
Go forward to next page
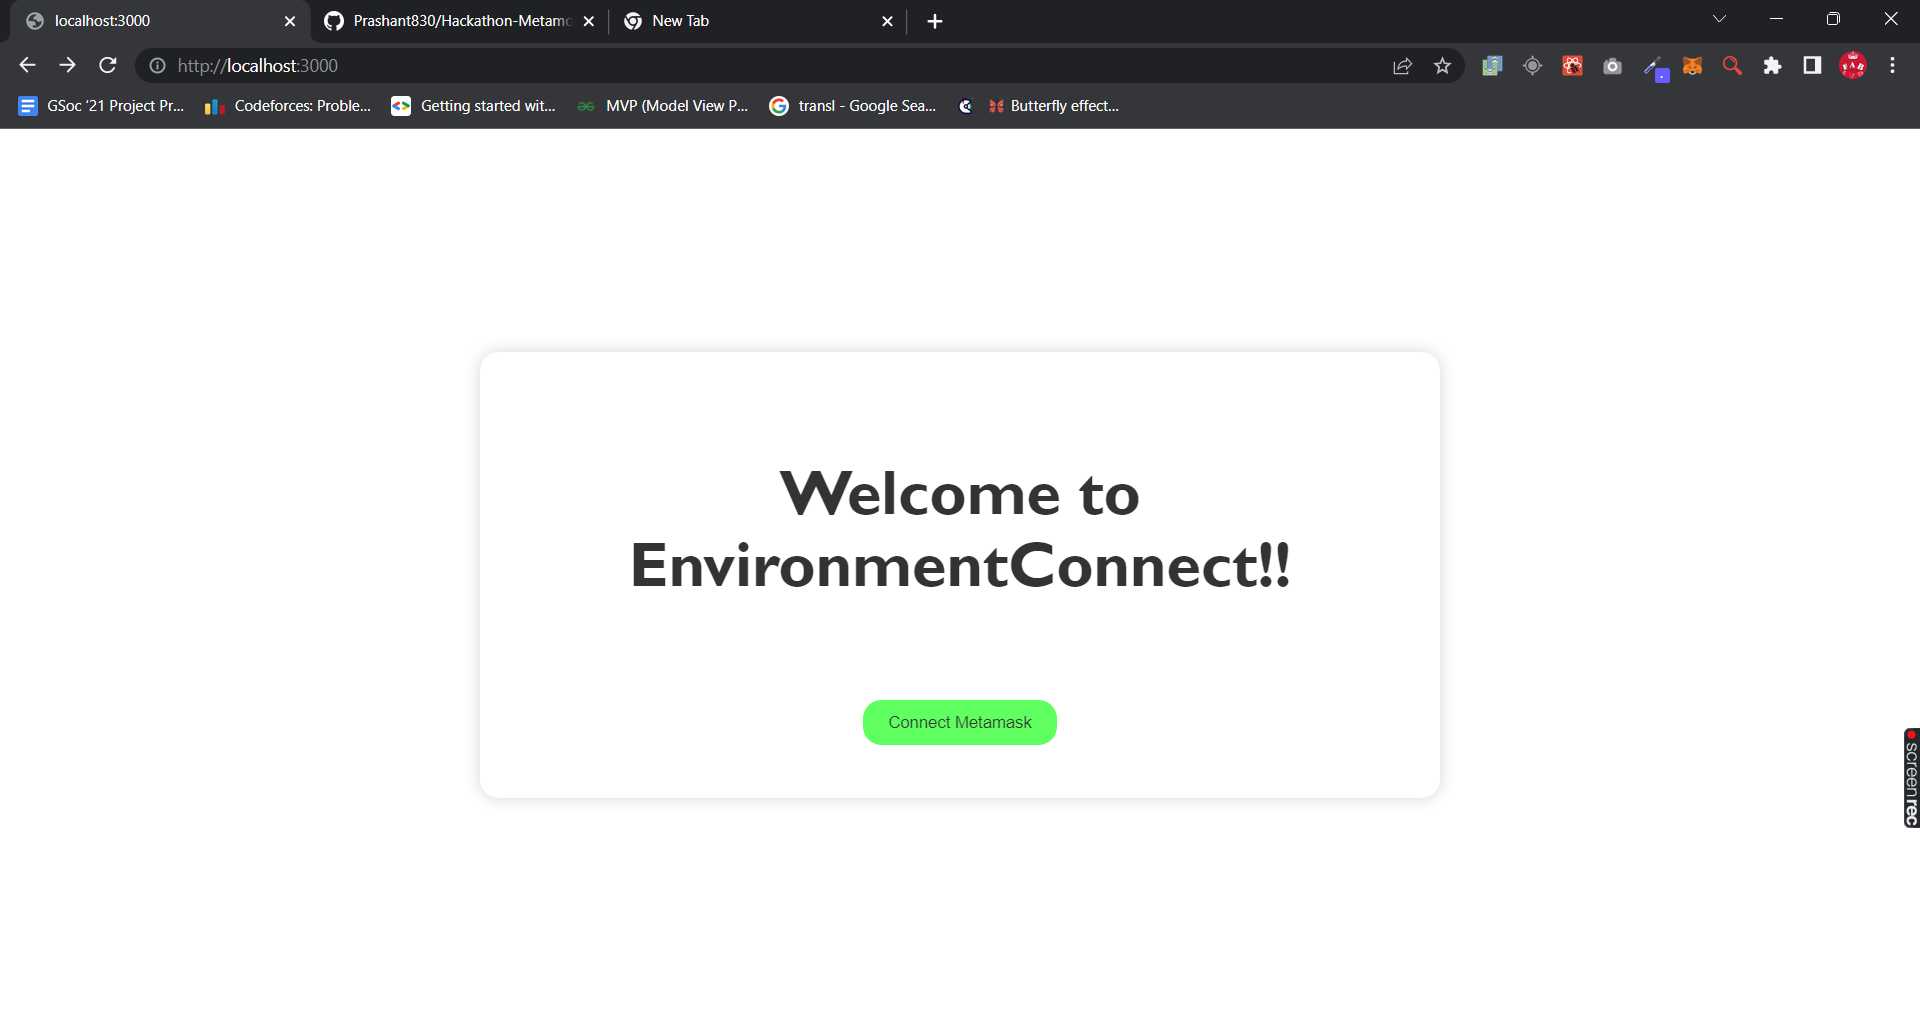point(67,65)
